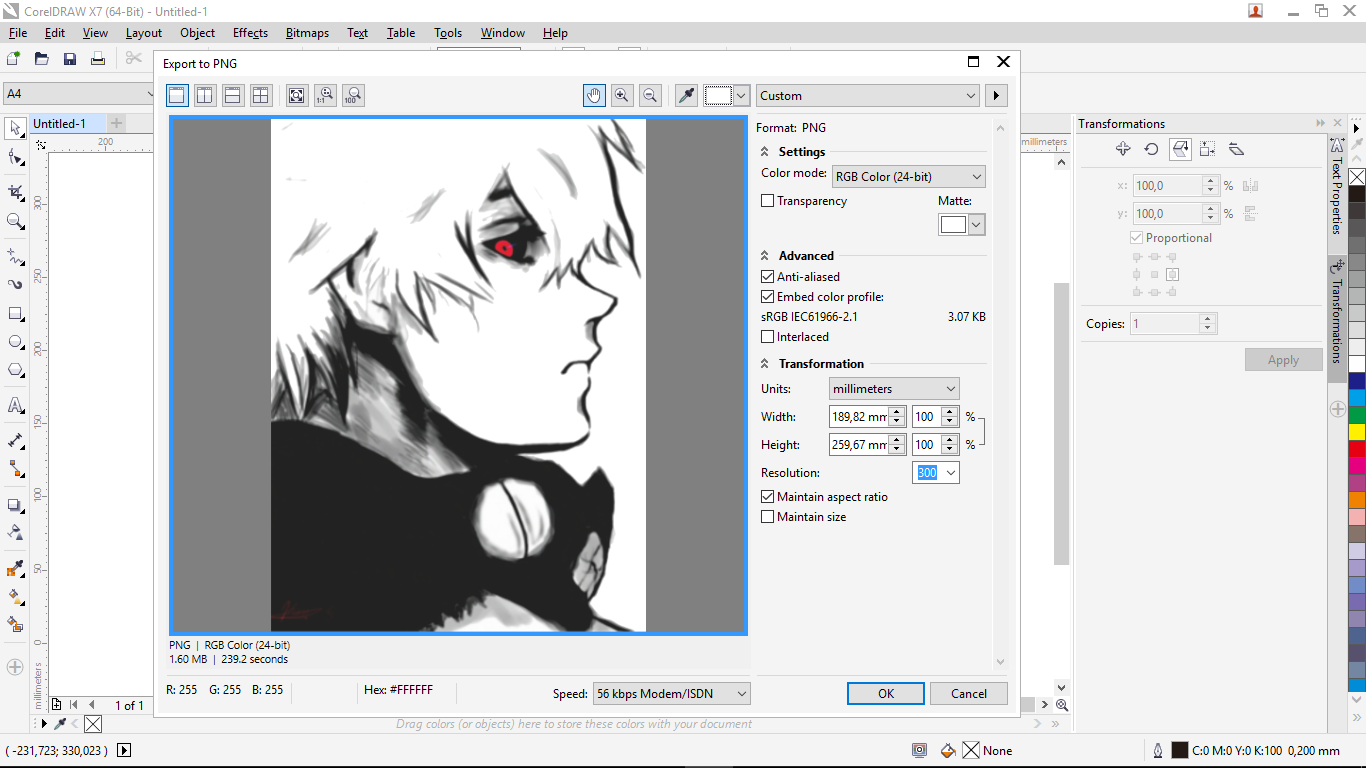Open the Speed 56 kbps Modem dropdown
The image size is (1366, 768).
671,694
